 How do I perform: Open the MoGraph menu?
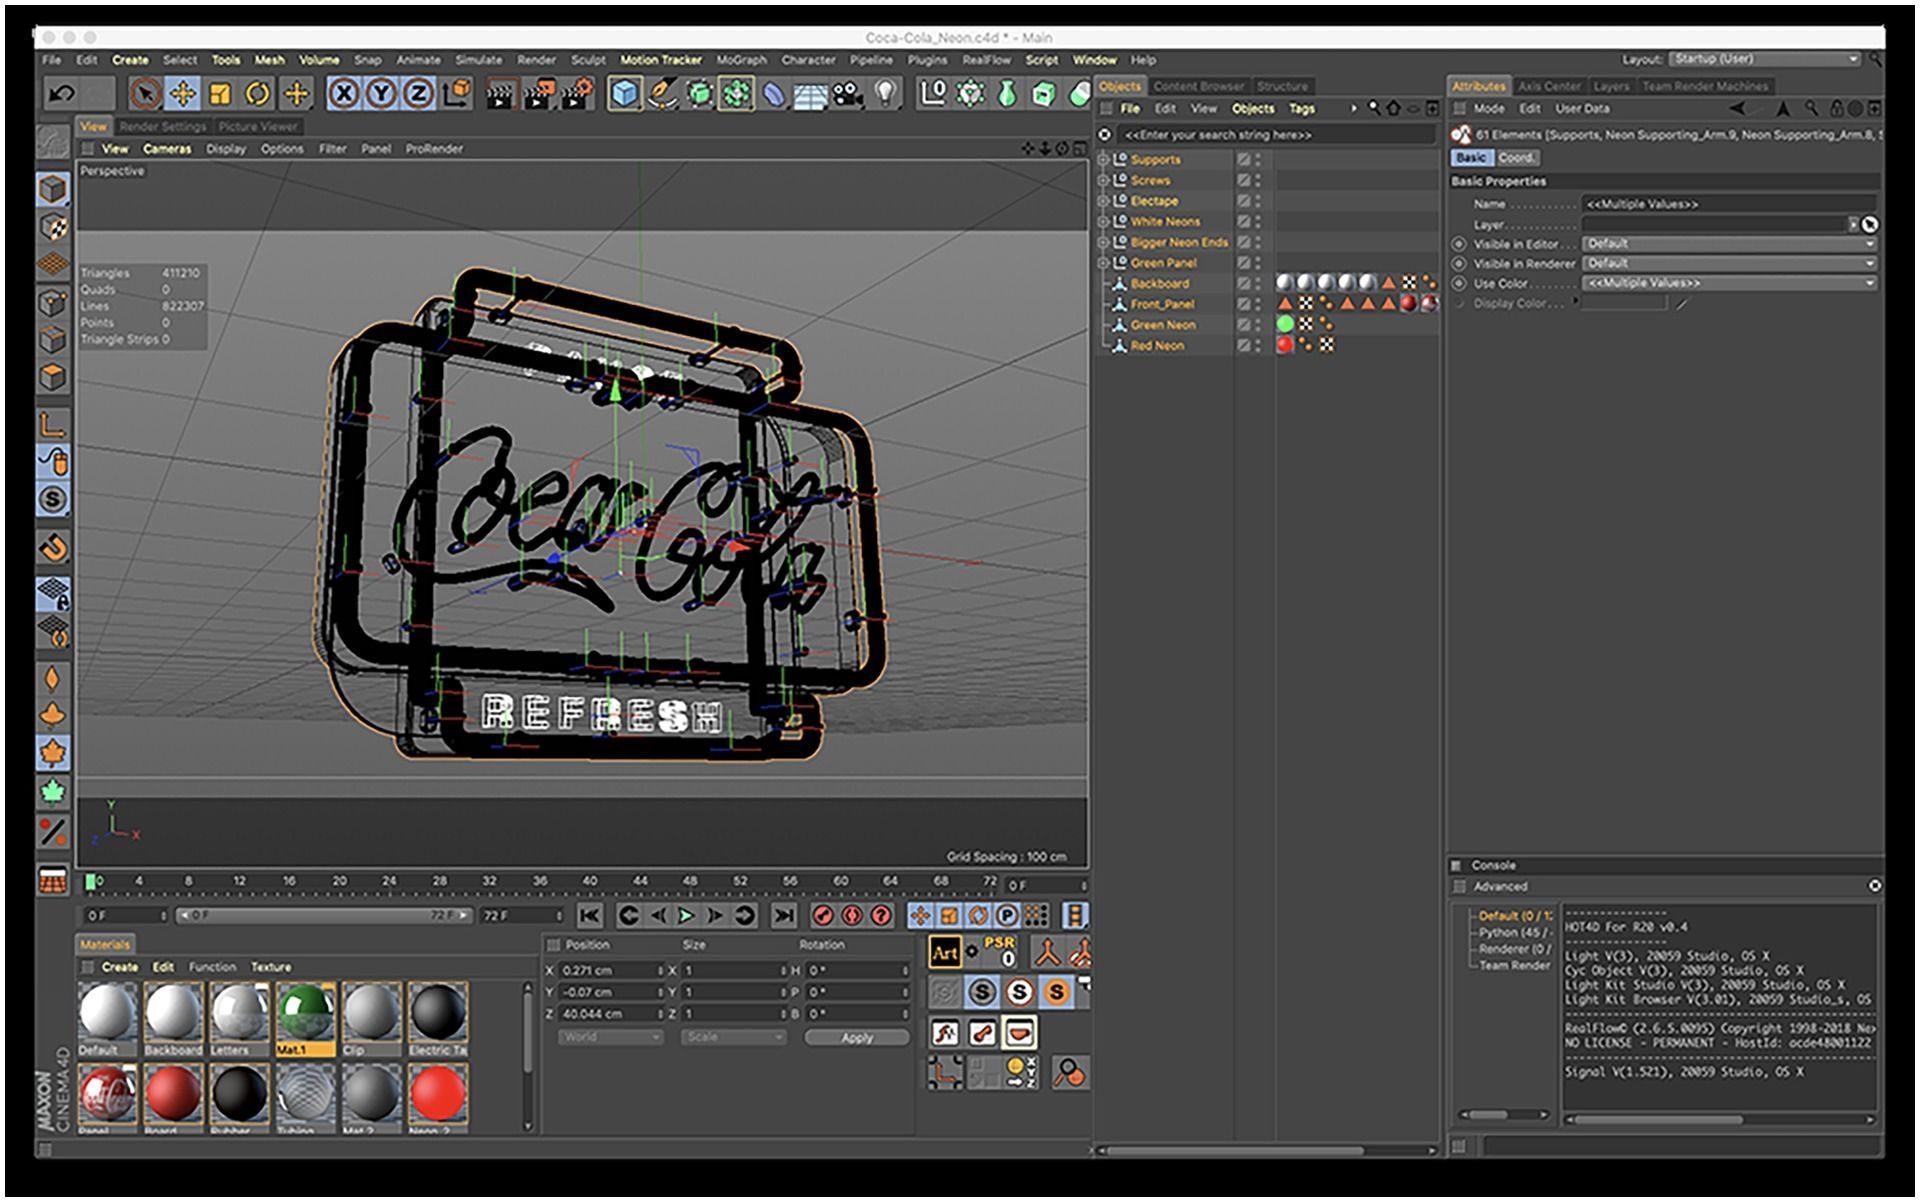click(x=741, y=60)
